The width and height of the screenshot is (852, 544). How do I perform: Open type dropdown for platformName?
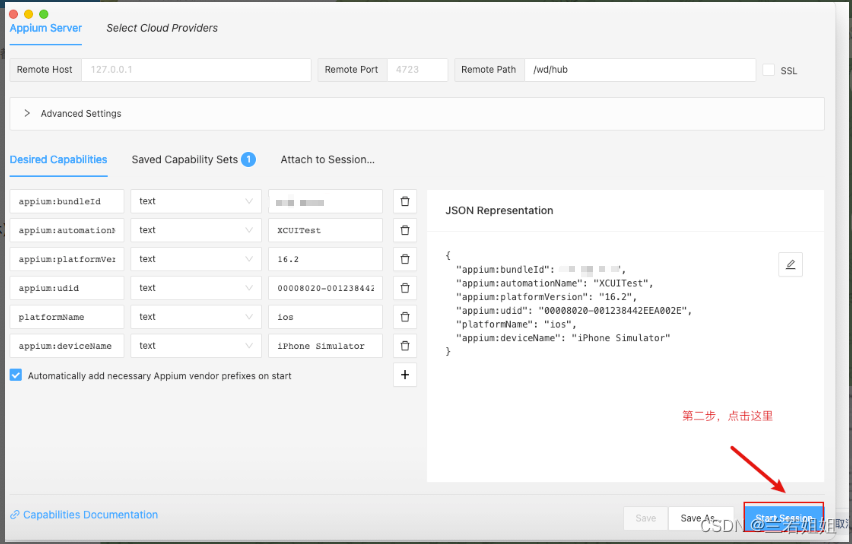tap(196, 317)
